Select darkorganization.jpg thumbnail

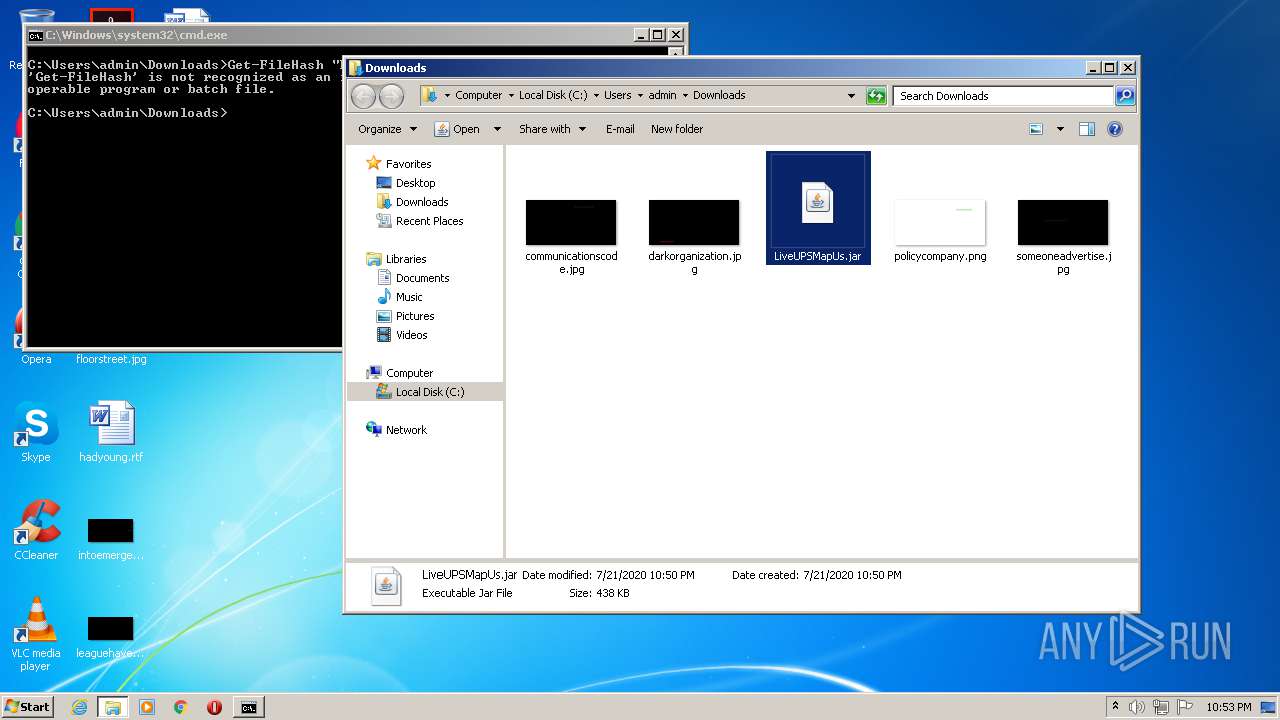tap(694, 222)
